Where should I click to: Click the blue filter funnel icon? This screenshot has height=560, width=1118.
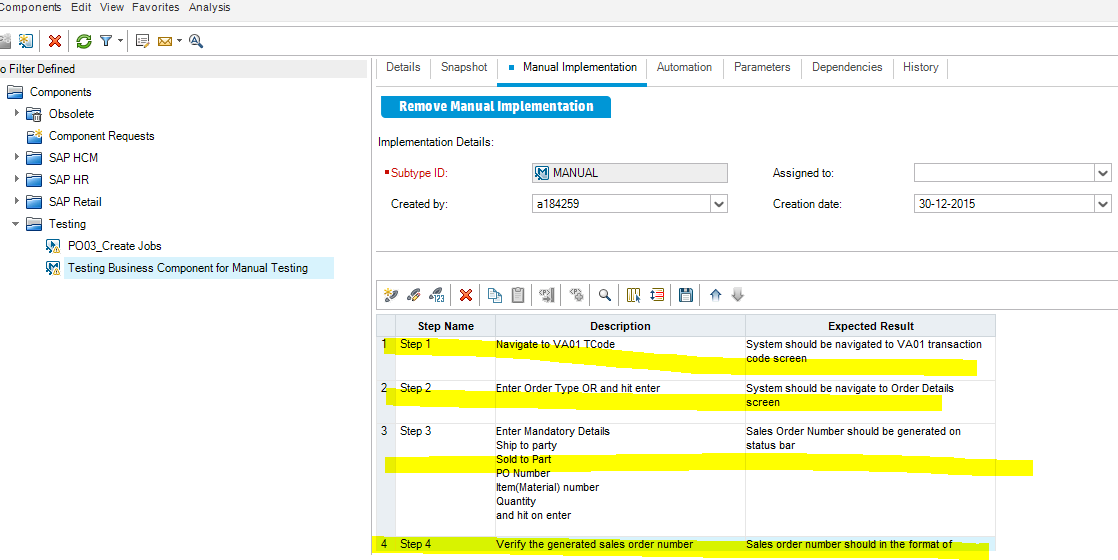(x=106, y=41)
